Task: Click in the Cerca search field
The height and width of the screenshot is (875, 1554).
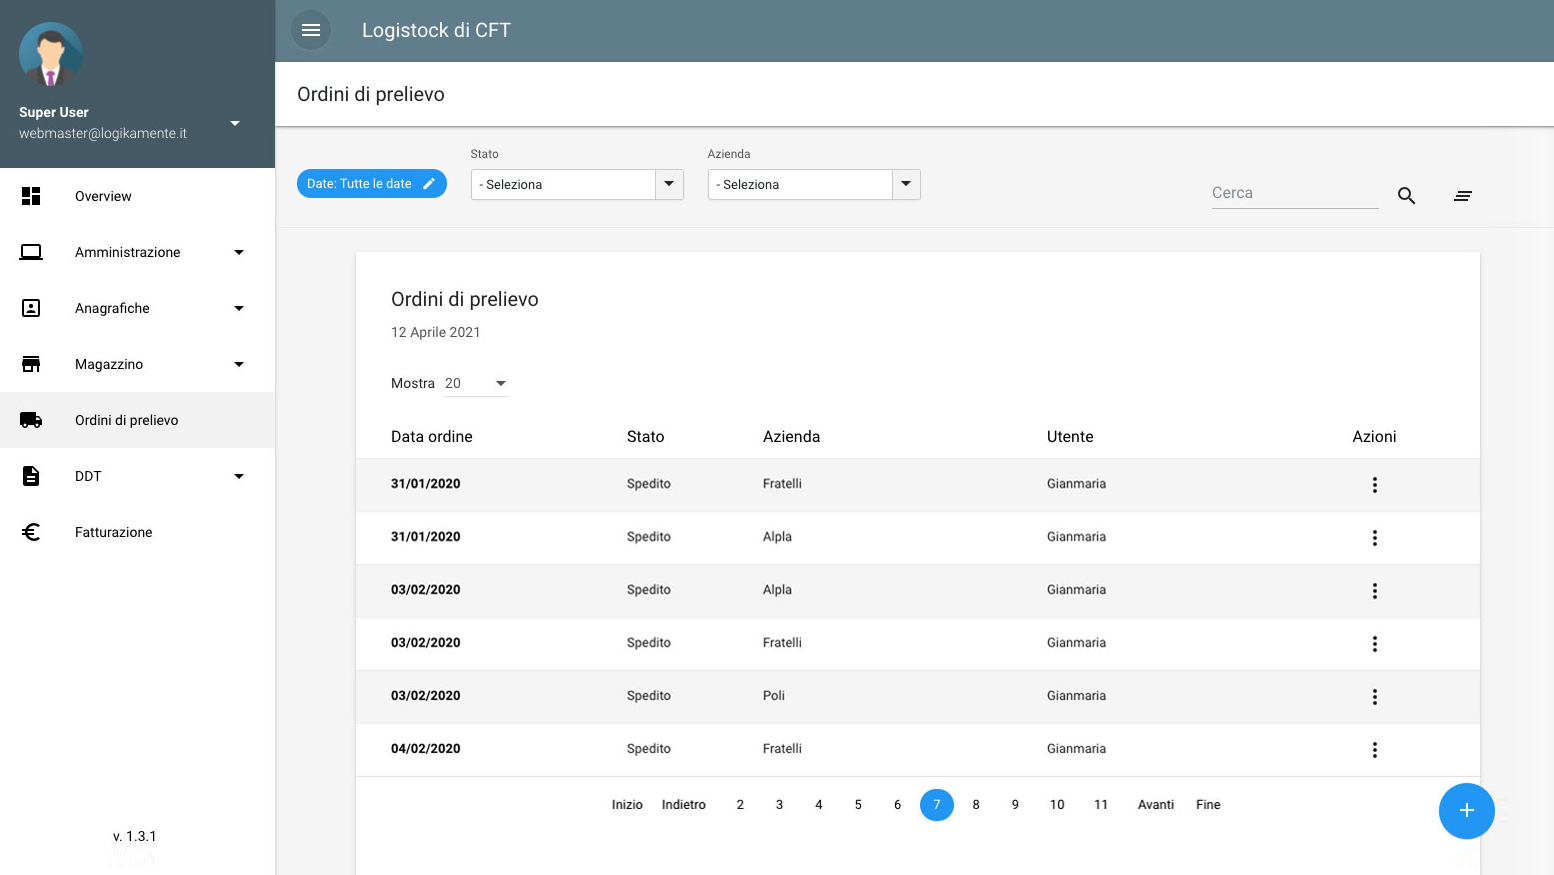Action: (x=1295, y=193)
